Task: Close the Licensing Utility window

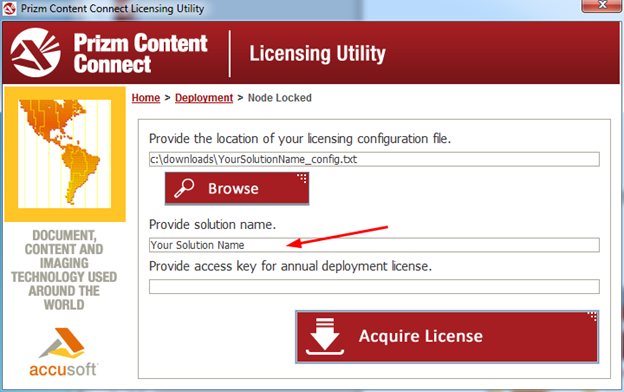Action: coord(601,6)
